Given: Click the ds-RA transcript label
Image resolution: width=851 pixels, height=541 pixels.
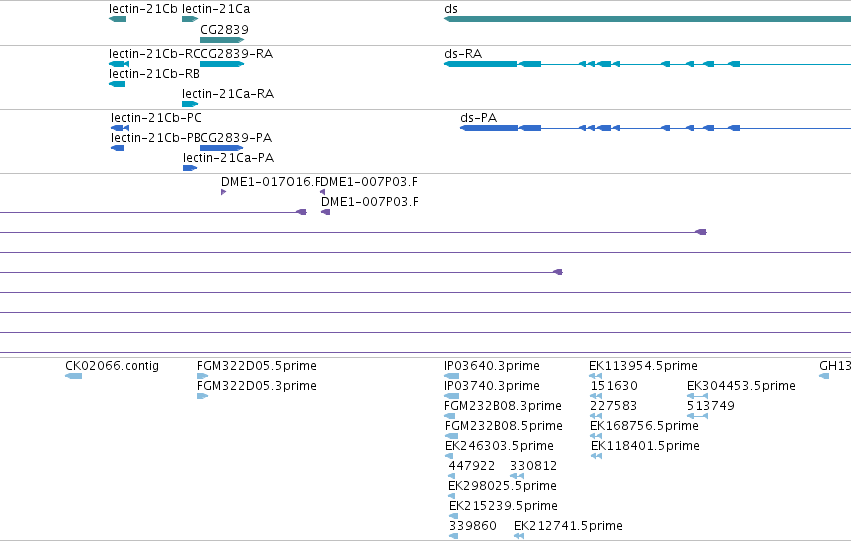Looking at the screenshot, I should (x=463, y=54).
